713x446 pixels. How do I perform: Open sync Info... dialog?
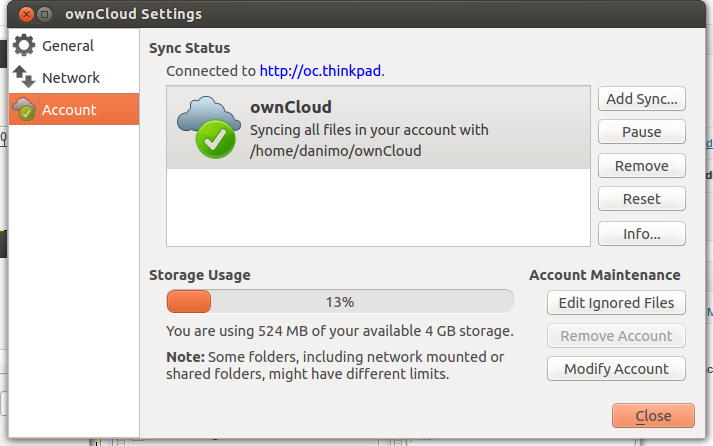point(642,234)
